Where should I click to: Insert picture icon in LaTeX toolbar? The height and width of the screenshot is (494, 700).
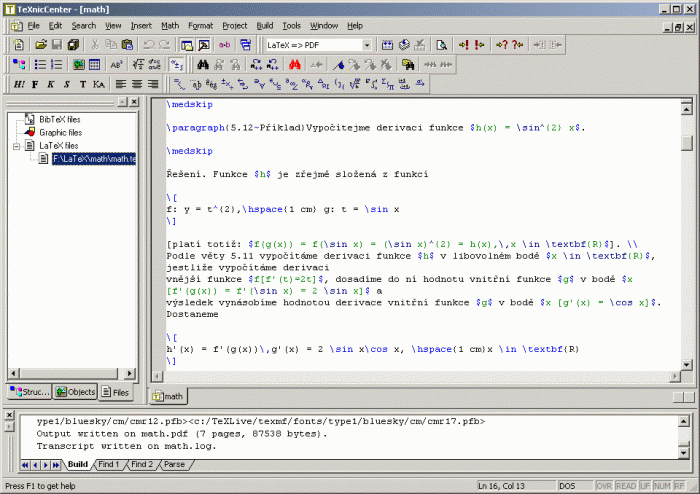pos(79,65)
